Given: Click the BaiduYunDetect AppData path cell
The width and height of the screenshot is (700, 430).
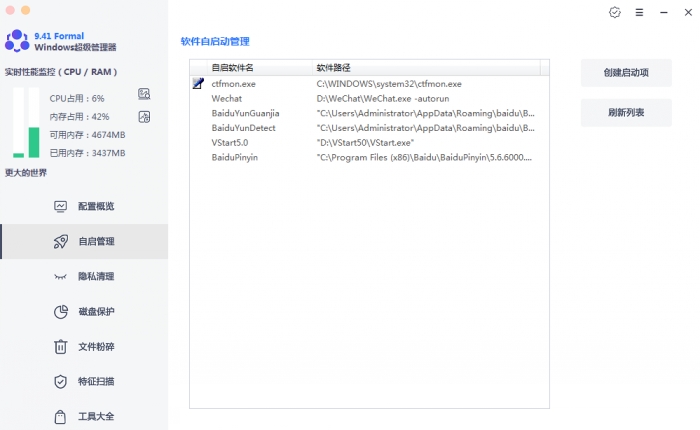Looking at the screenshot, I should 425,128.
